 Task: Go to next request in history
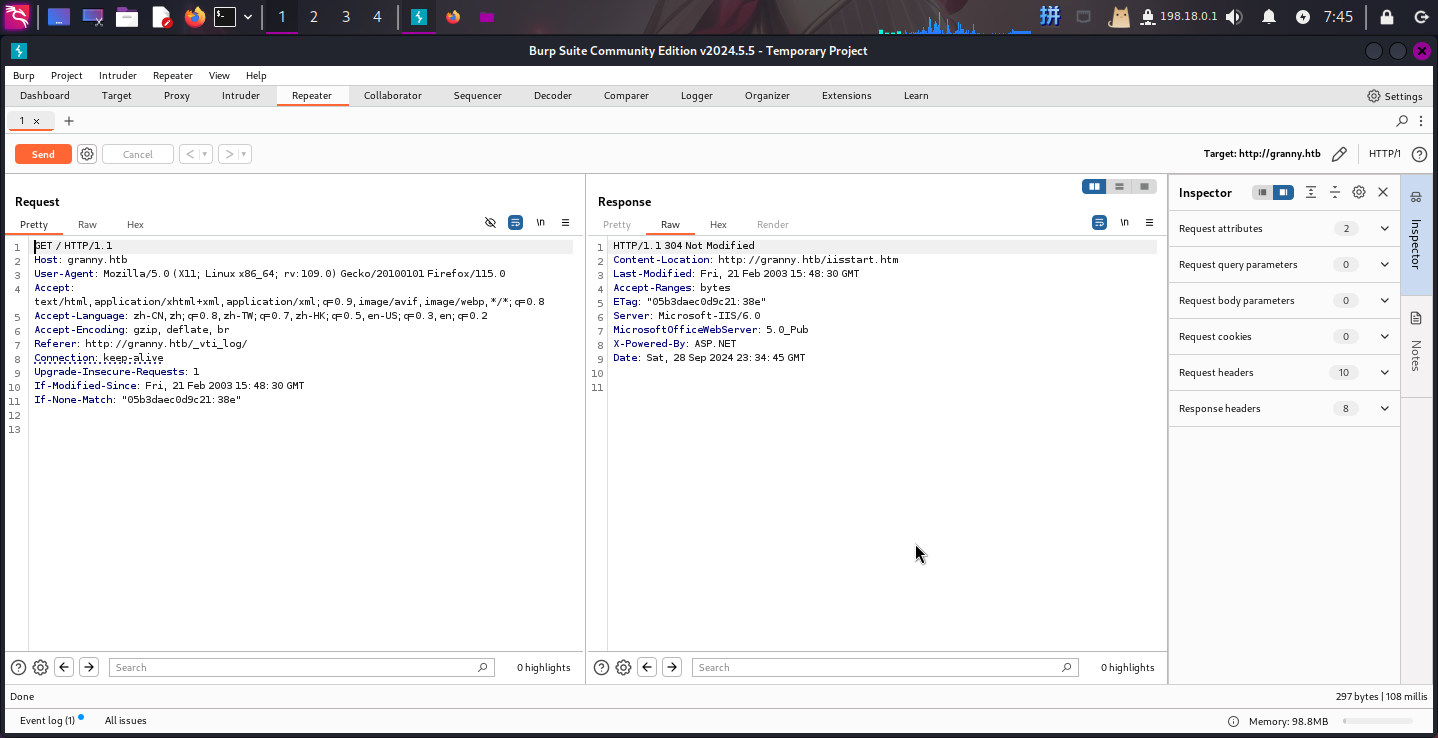coord(228,154)
